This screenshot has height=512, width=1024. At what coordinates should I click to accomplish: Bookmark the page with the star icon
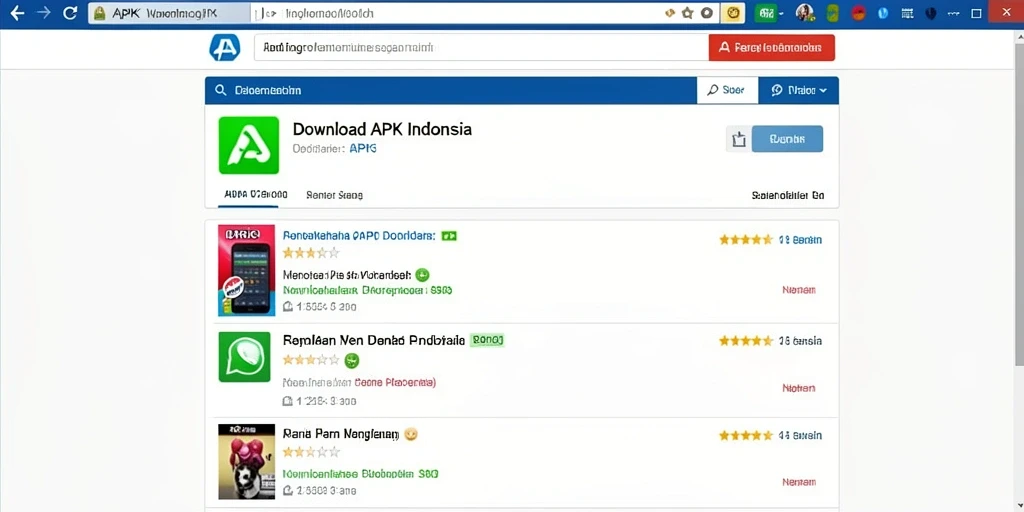point(687,13)
